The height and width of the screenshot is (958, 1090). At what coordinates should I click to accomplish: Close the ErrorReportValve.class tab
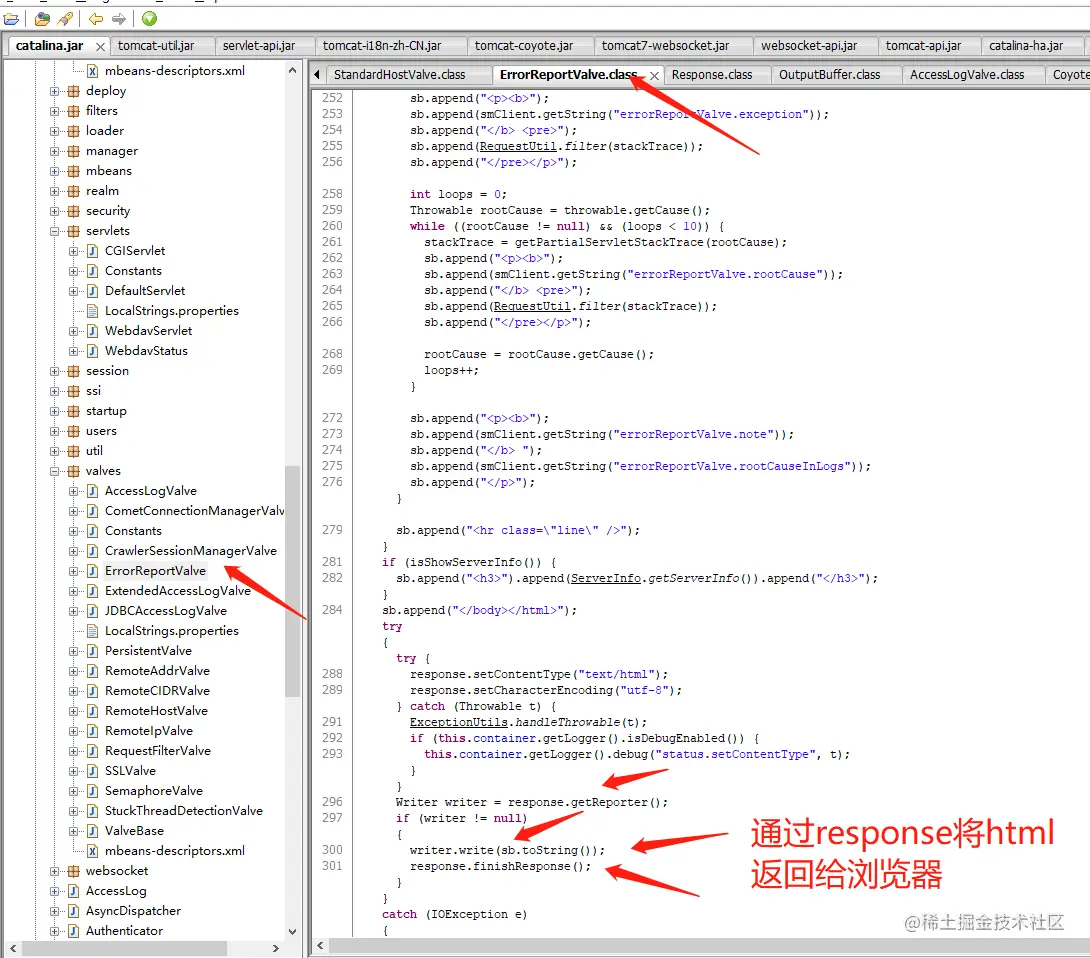tap(655, 74)
